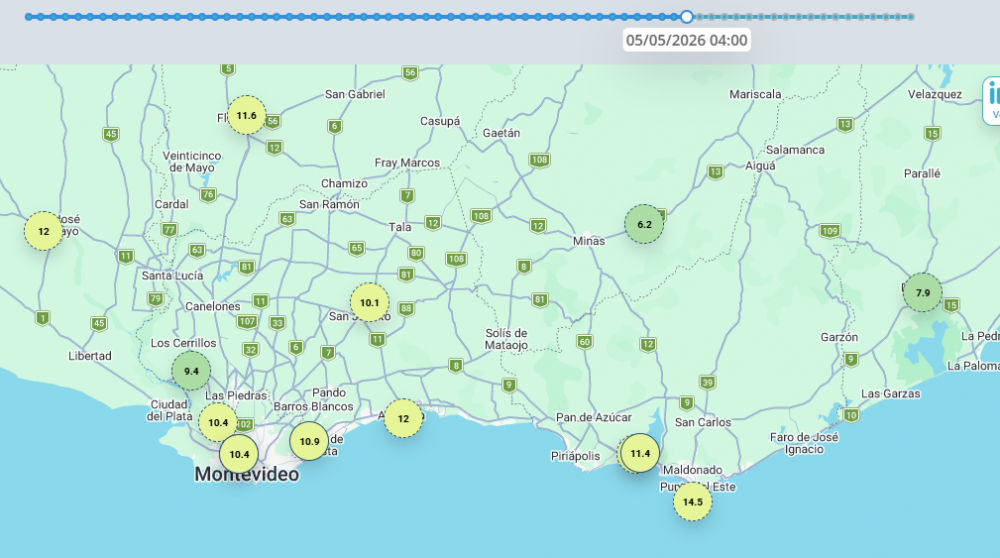Open the 12 marker near San José de Mayo

point(43,231)
